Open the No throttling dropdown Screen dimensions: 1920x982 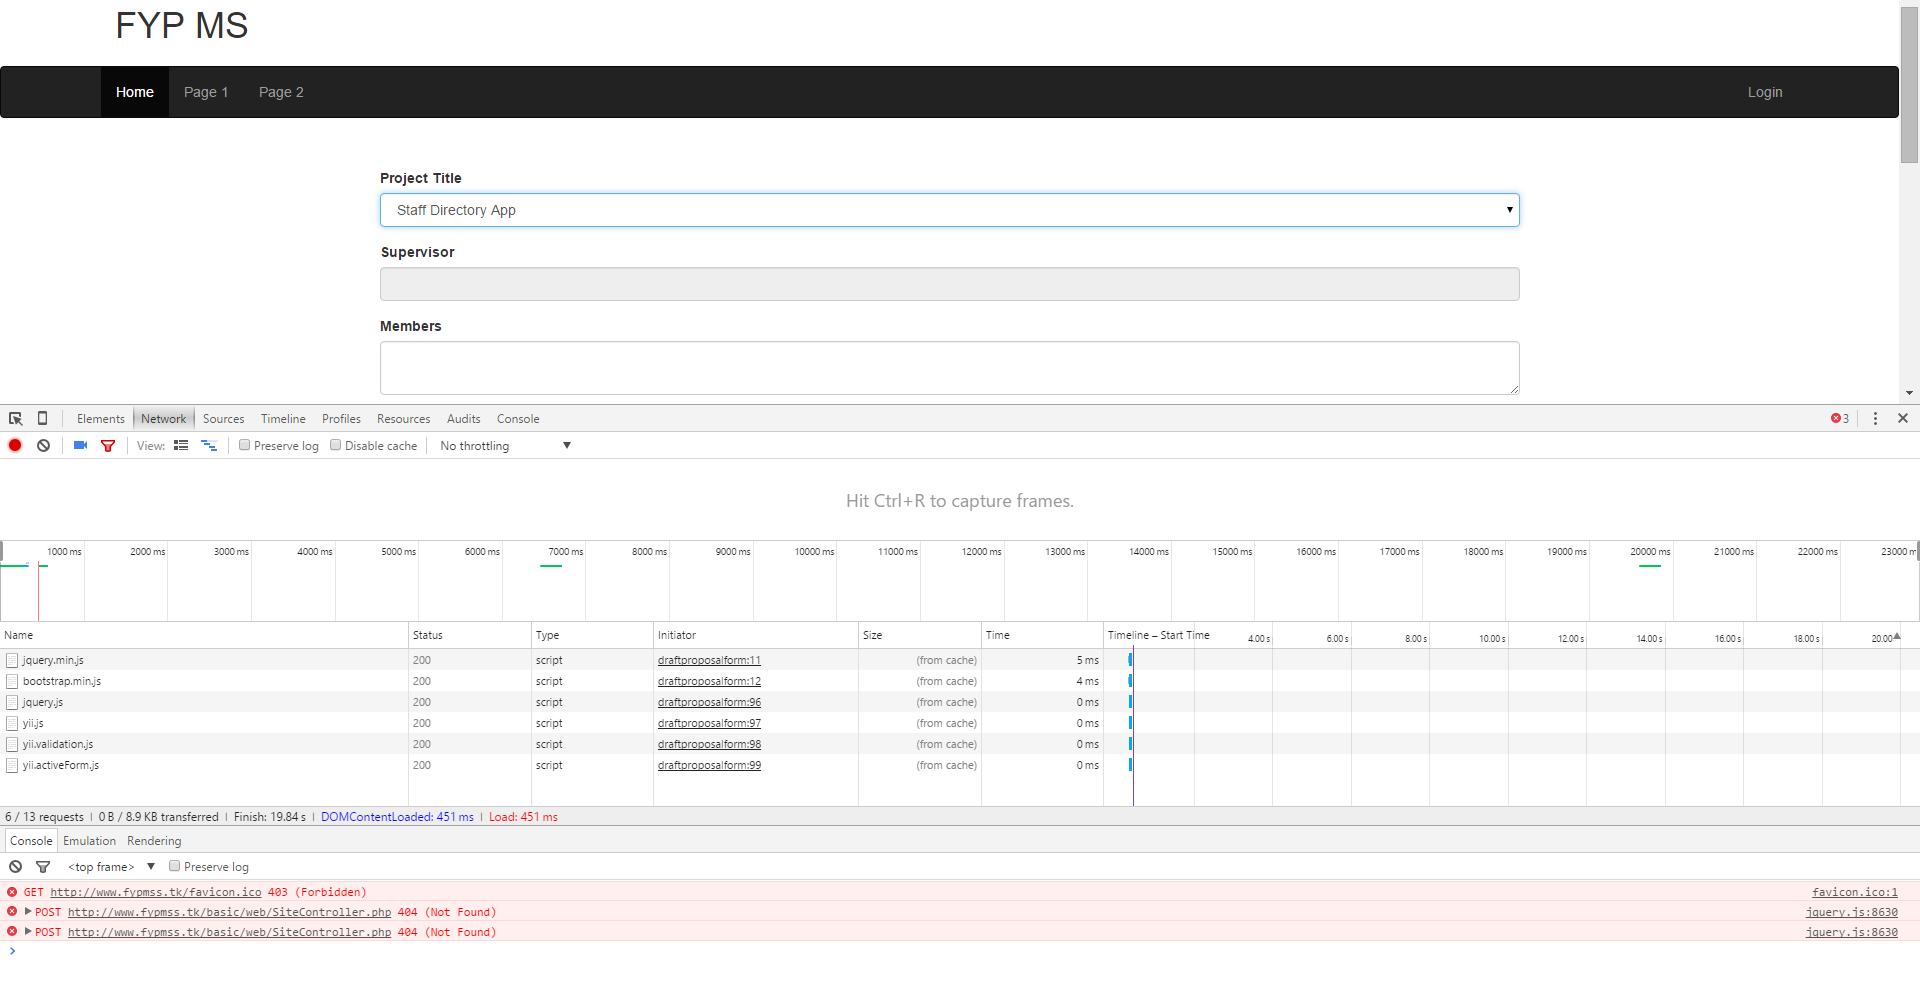[505, 445]
